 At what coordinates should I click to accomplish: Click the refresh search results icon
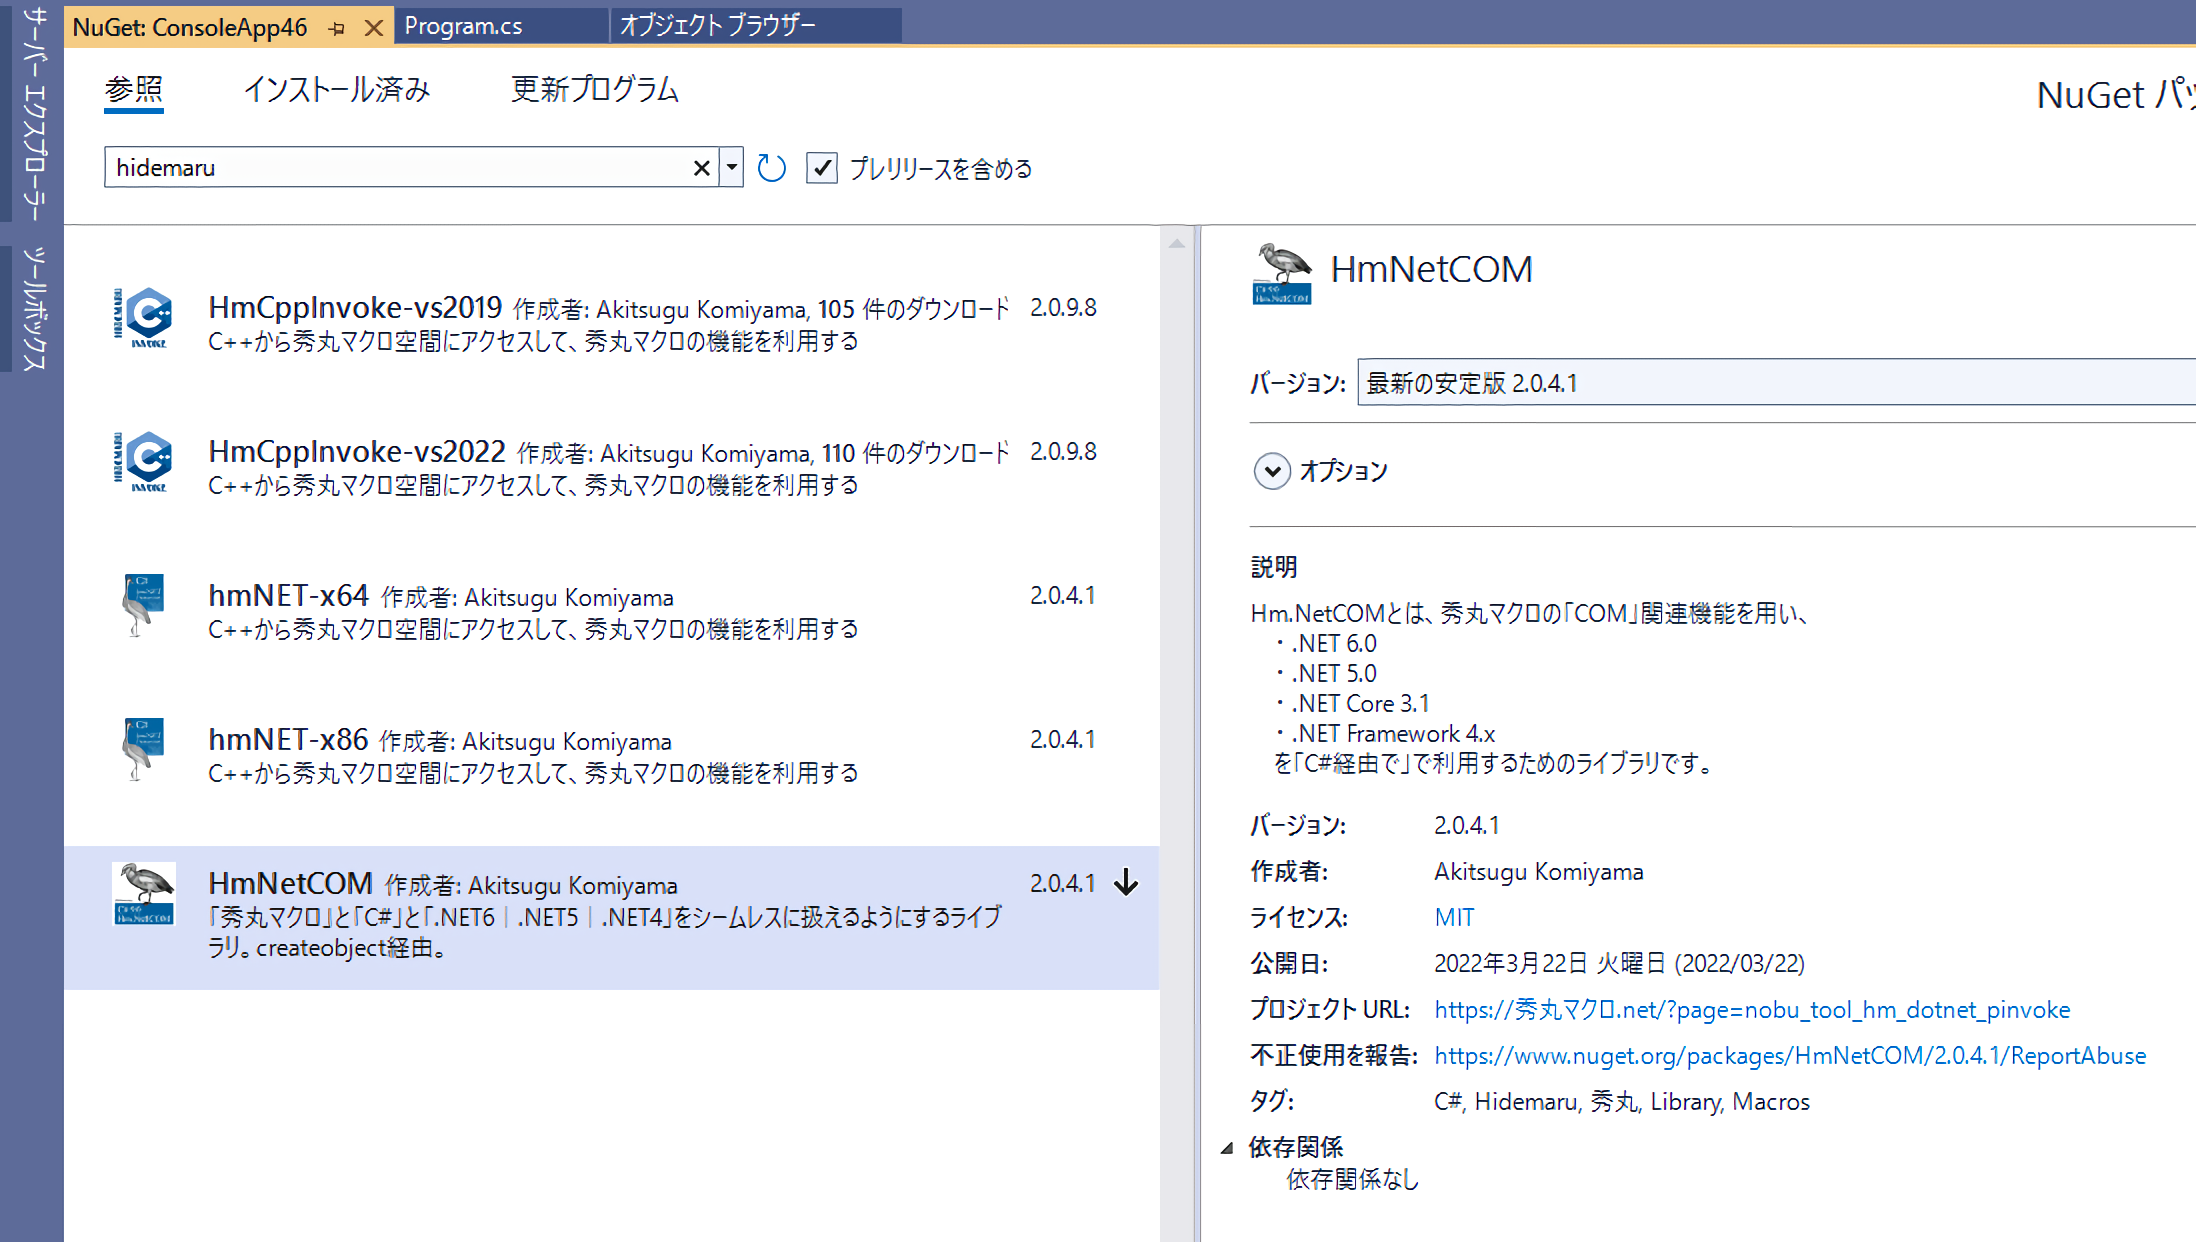[771, 168]
